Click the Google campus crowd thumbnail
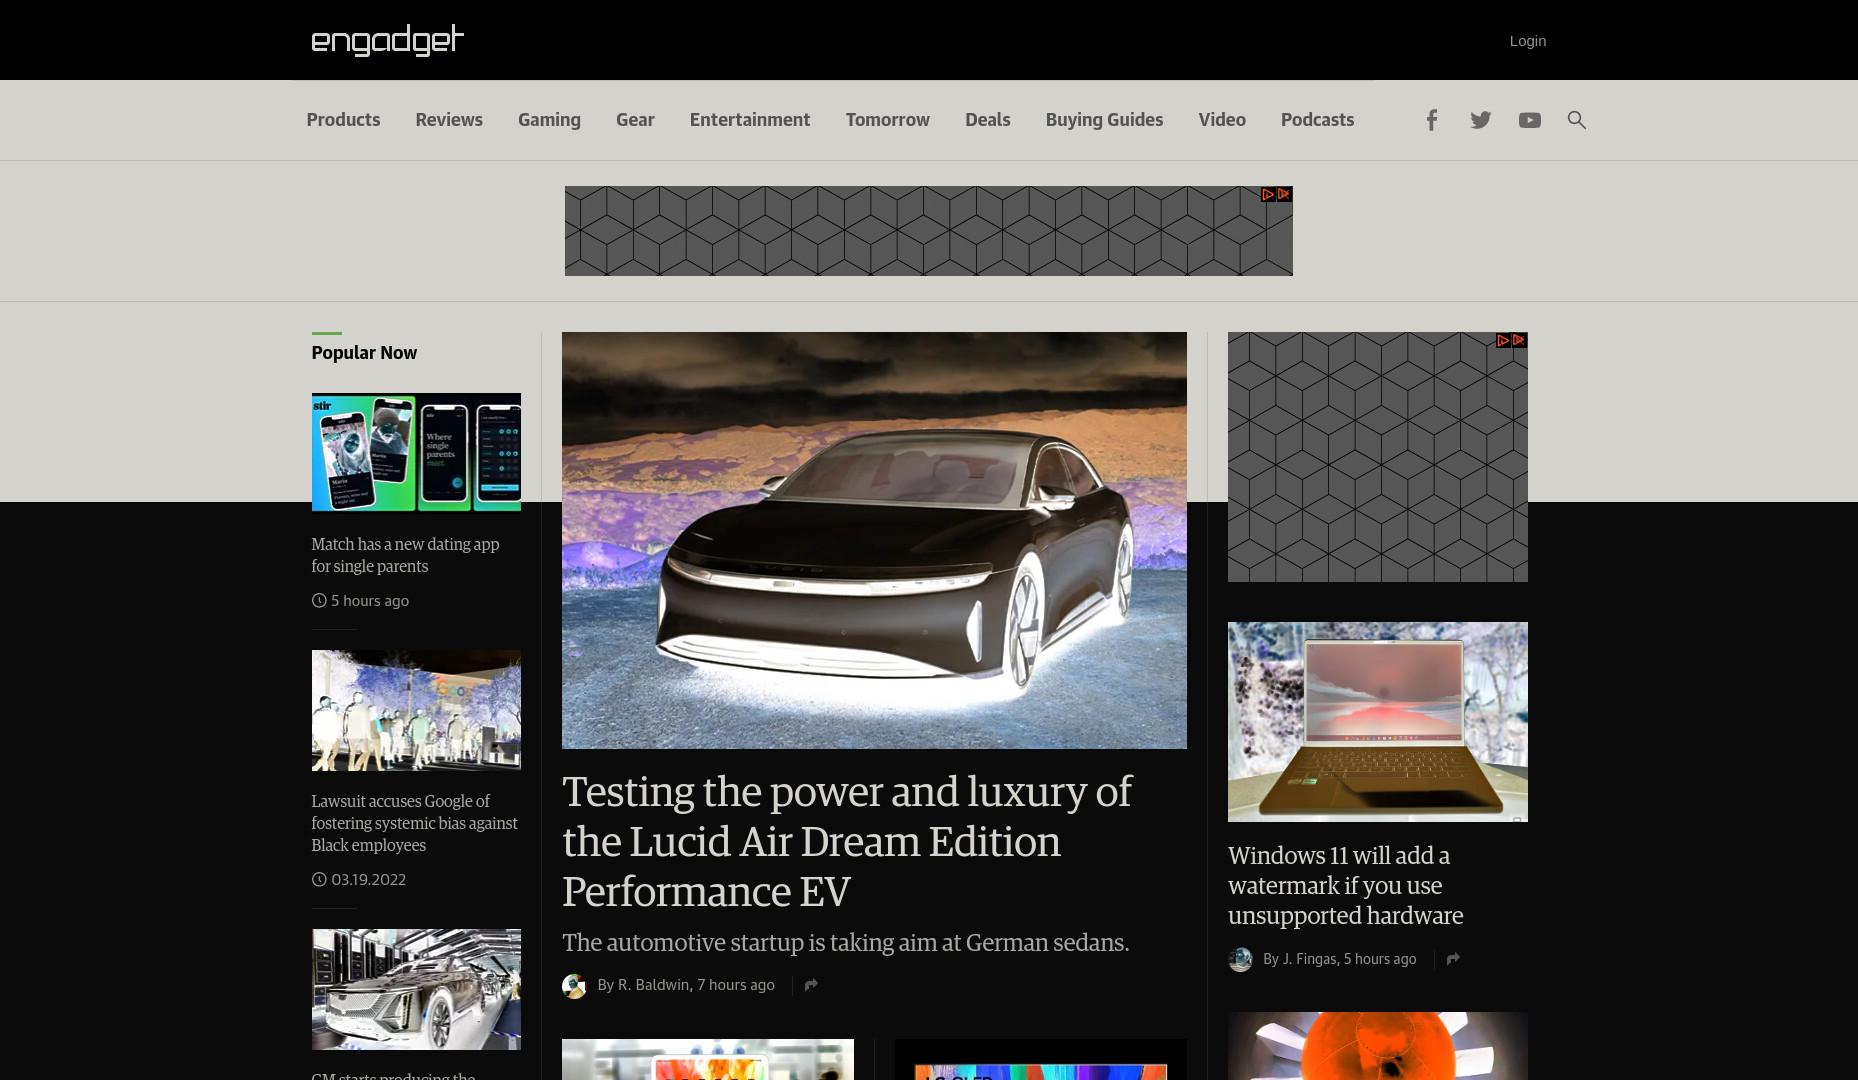Viewport: 1858px width, 1080px height. tap(416, 710)
